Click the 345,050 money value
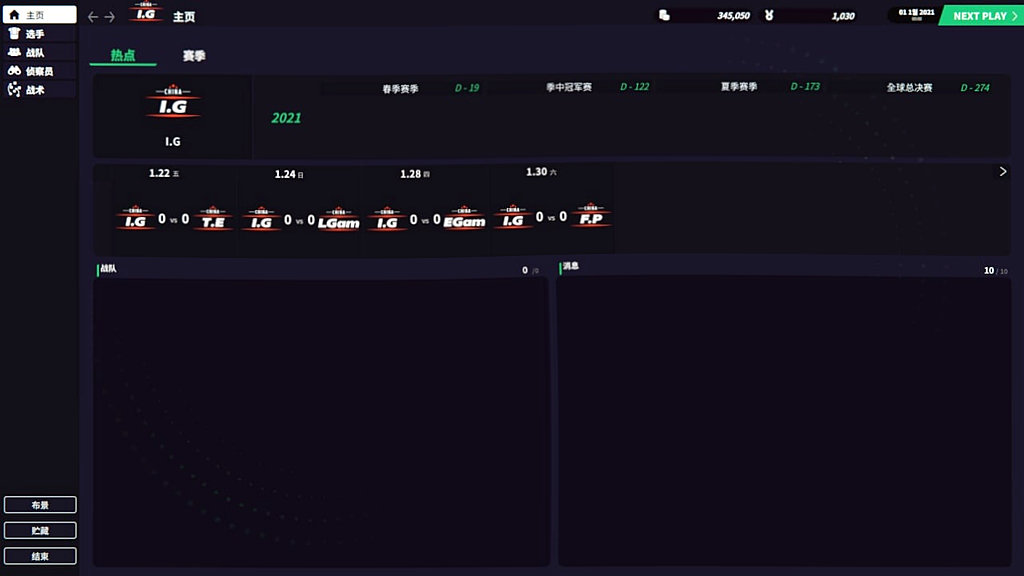This screenshot has height=576, width=1024. click(733, 16)
